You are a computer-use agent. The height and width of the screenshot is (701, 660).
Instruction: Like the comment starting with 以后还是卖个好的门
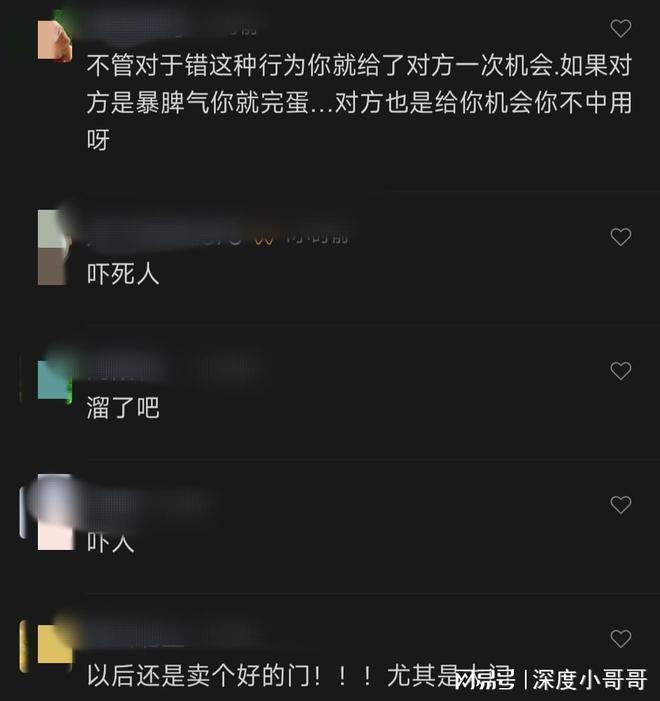[621, 638]
